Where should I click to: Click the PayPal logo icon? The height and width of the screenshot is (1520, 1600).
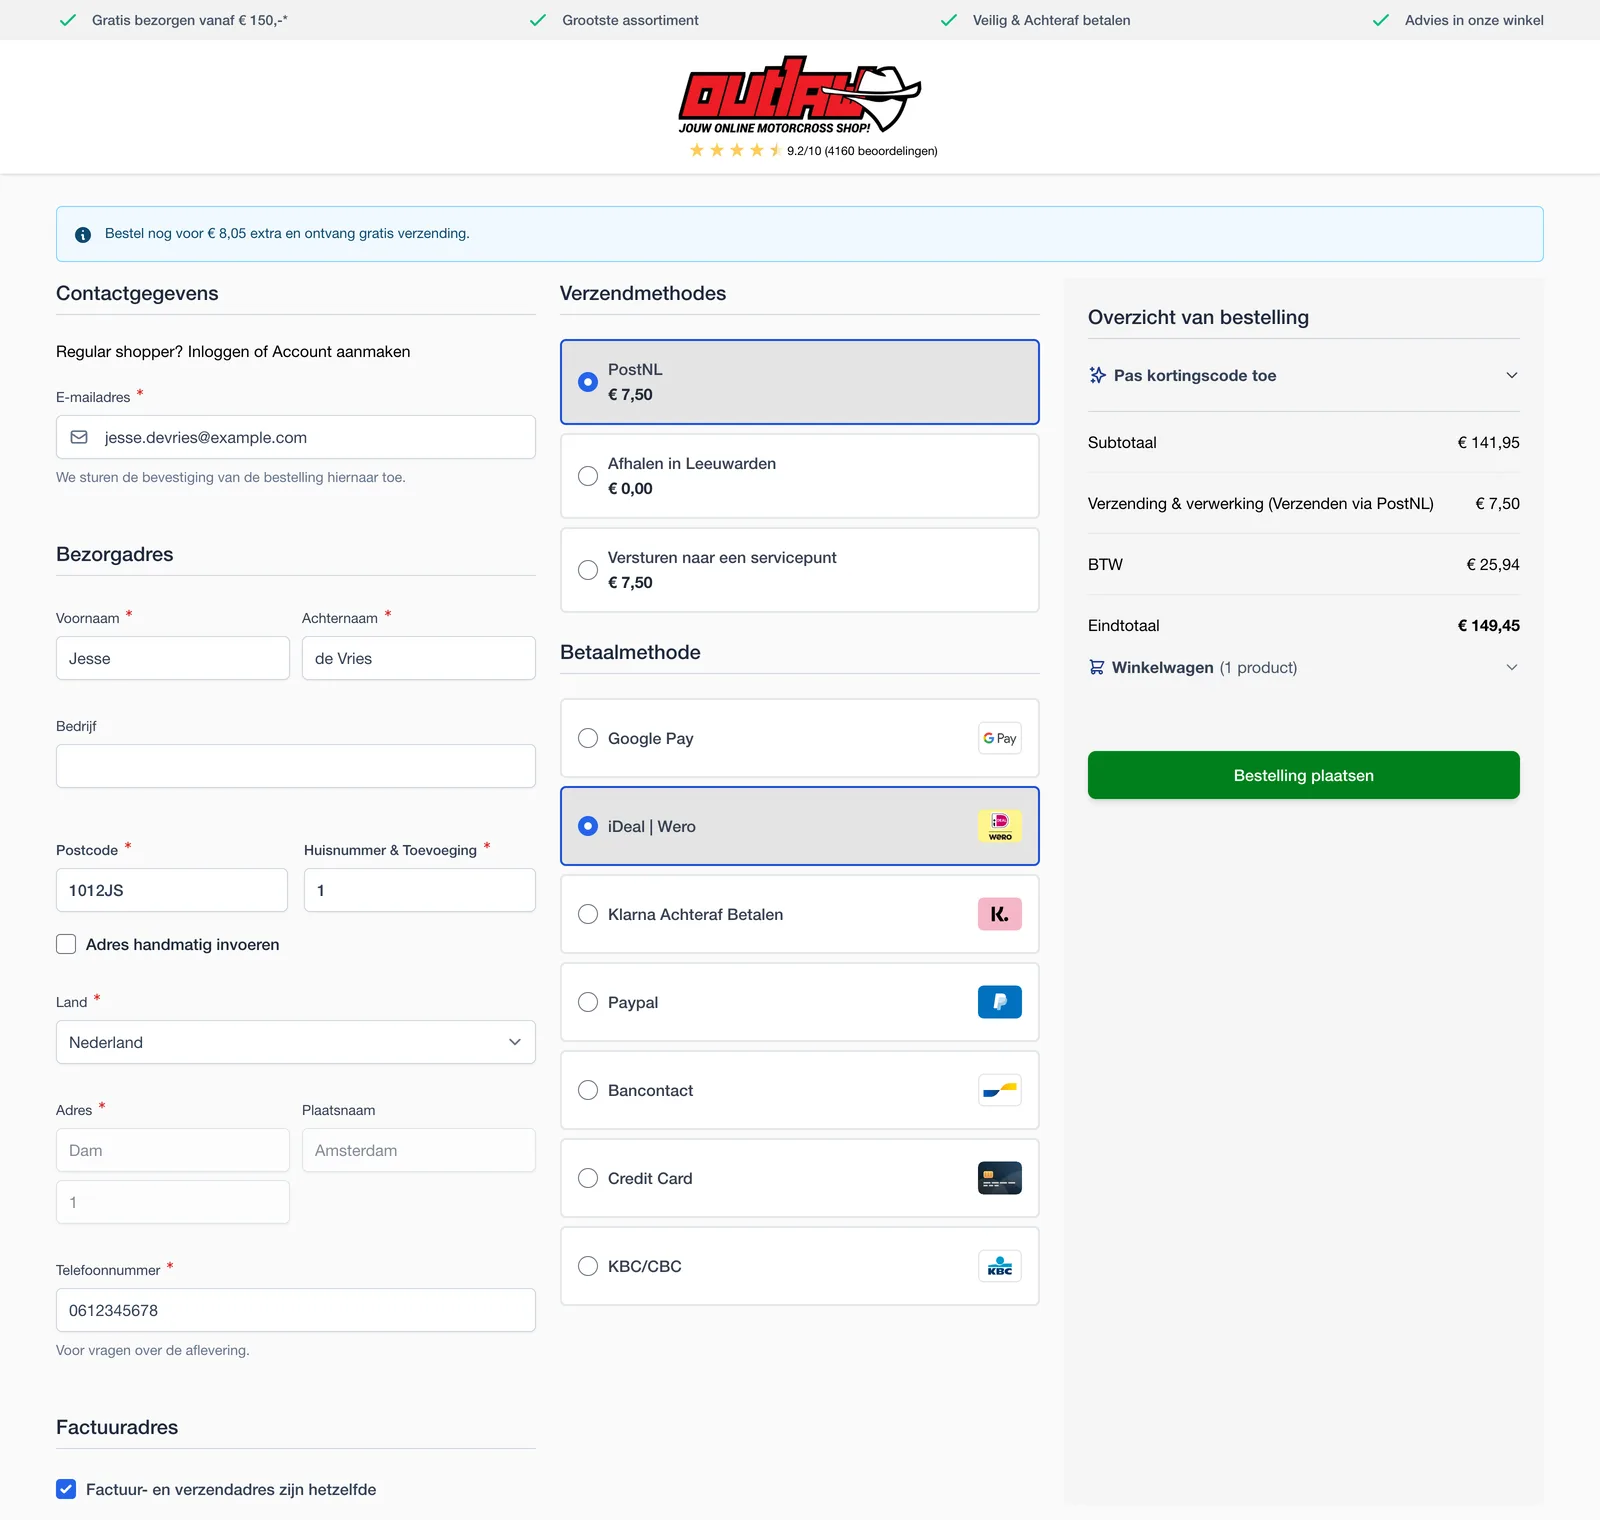click(1000, 1002)
